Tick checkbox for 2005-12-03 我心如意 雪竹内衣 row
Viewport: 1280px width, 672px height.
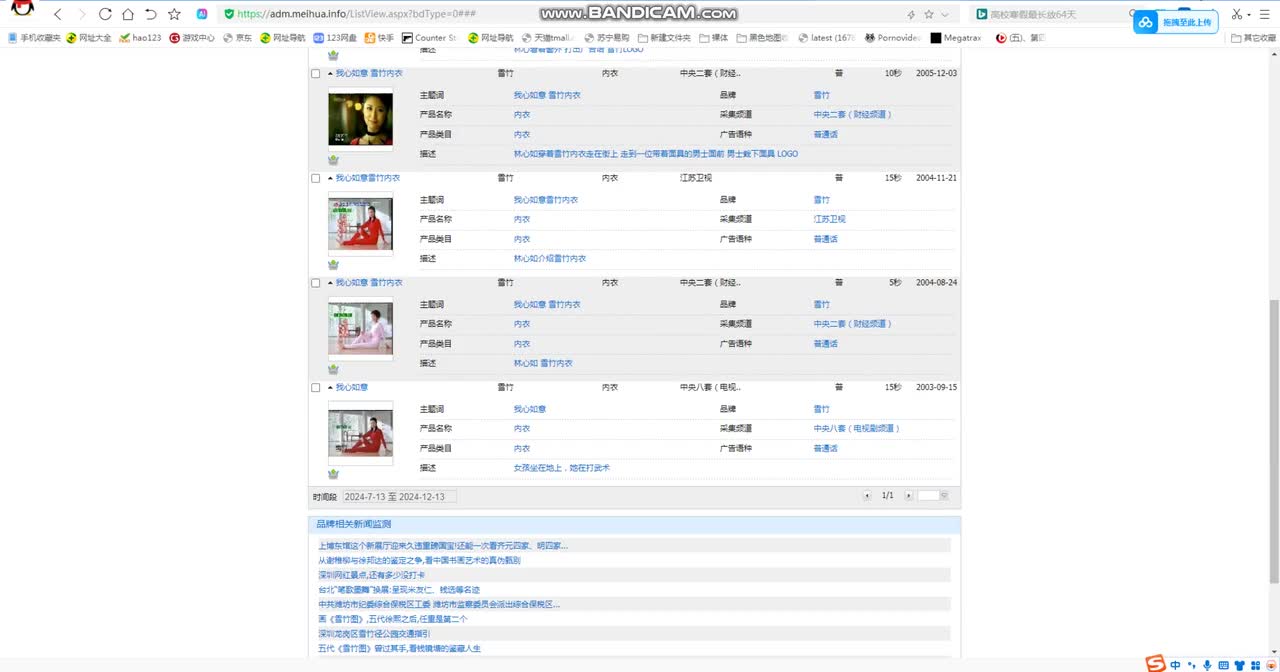(x=316, y=74)
